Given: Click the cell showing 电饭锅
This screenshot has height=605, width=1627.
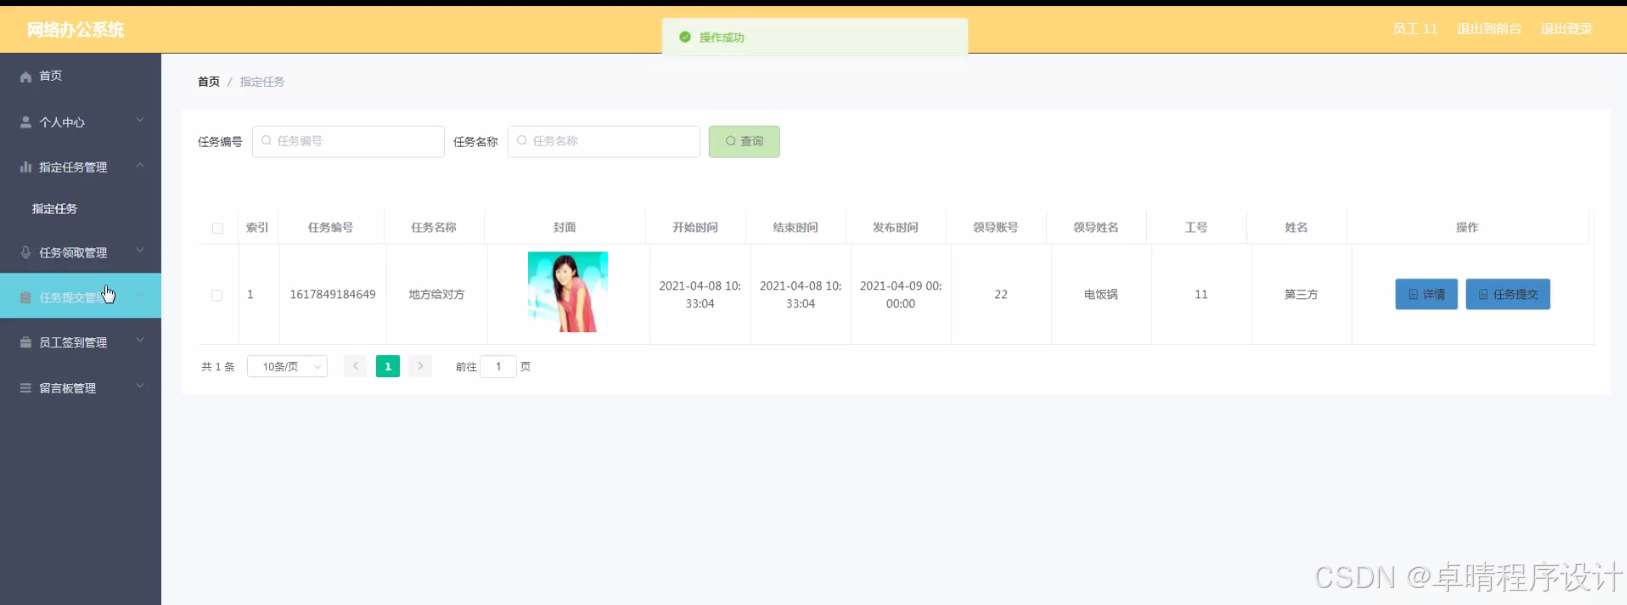Looking at the screenshot, I should click(1101, 295).
